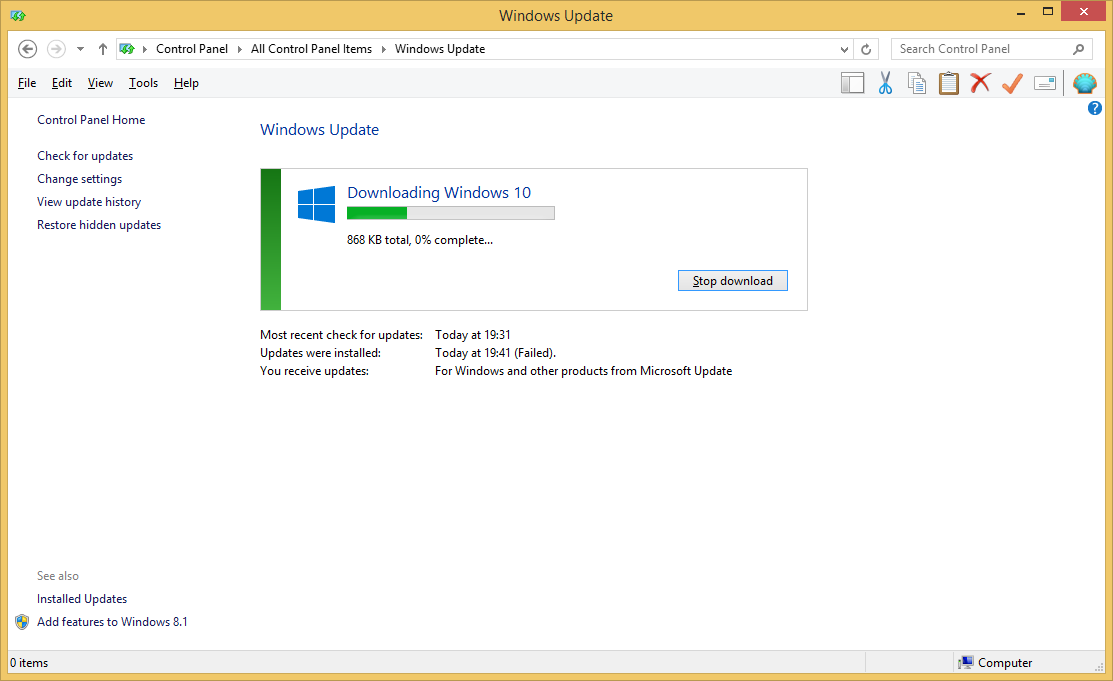Viewport: 1113px width, 681px height.
Task: Click 'For Windows and other products from Microsoft Update'
Action: coord(583,371)
